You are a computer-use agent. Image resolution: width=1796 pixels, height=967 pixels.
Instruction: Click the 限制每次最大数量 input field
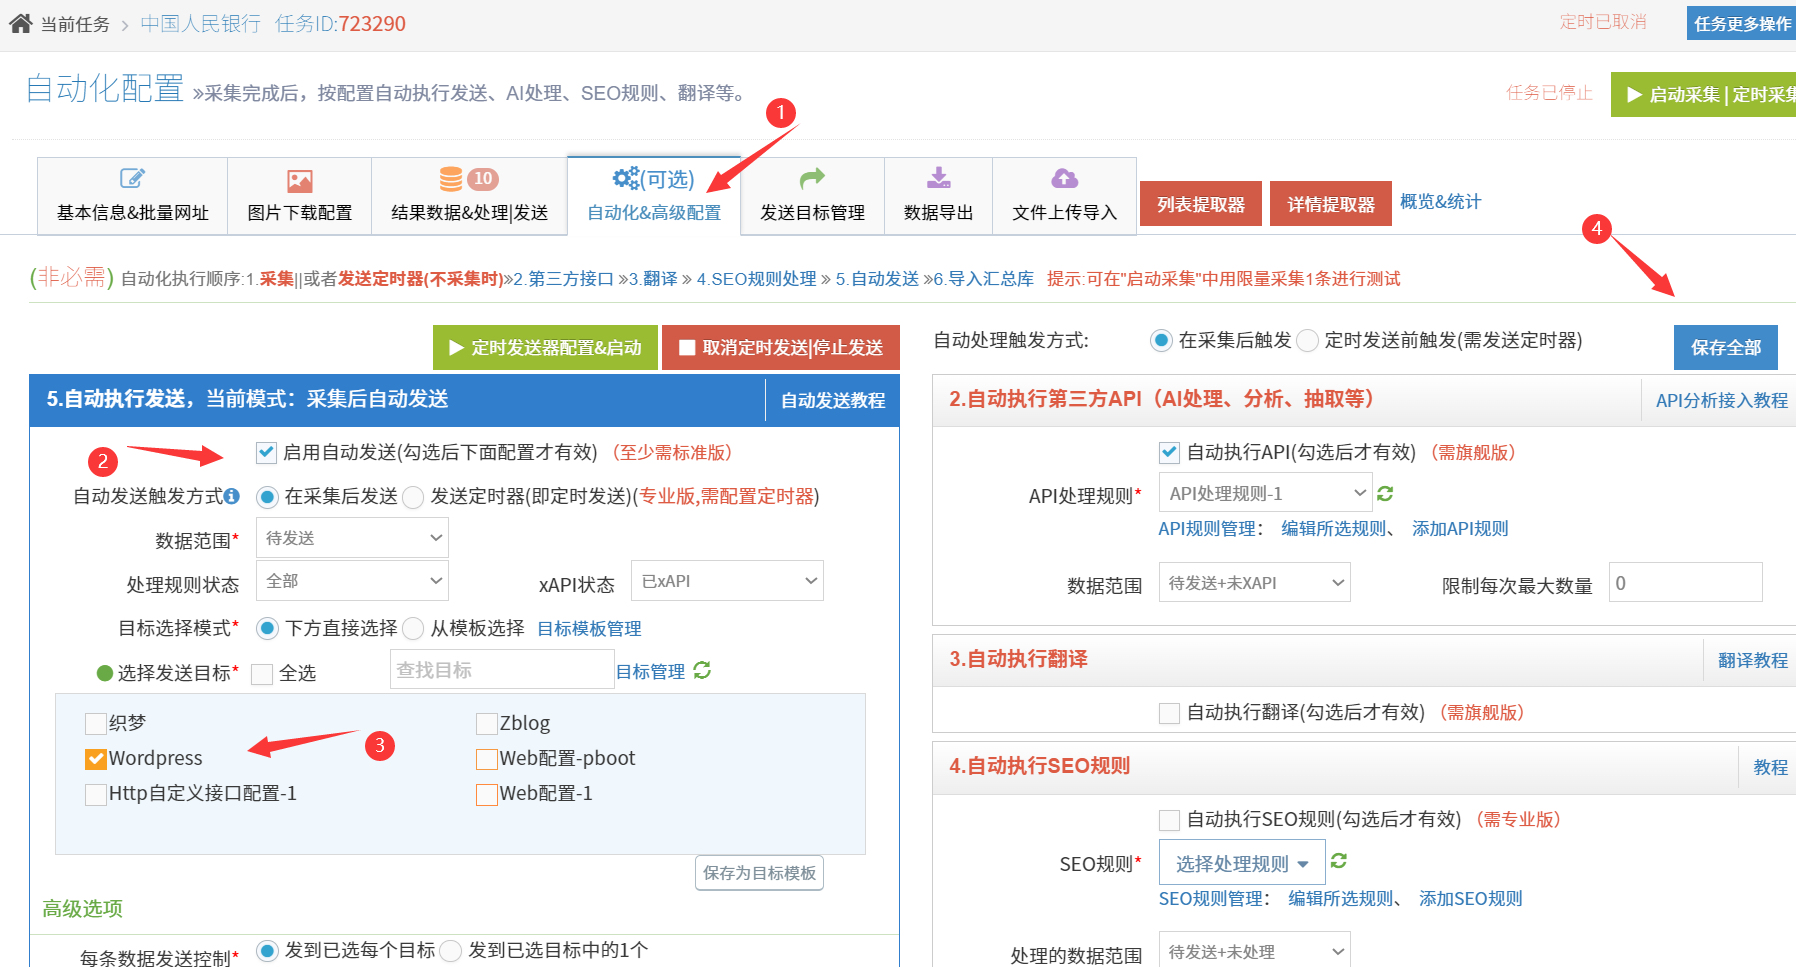pos(1685,583)
